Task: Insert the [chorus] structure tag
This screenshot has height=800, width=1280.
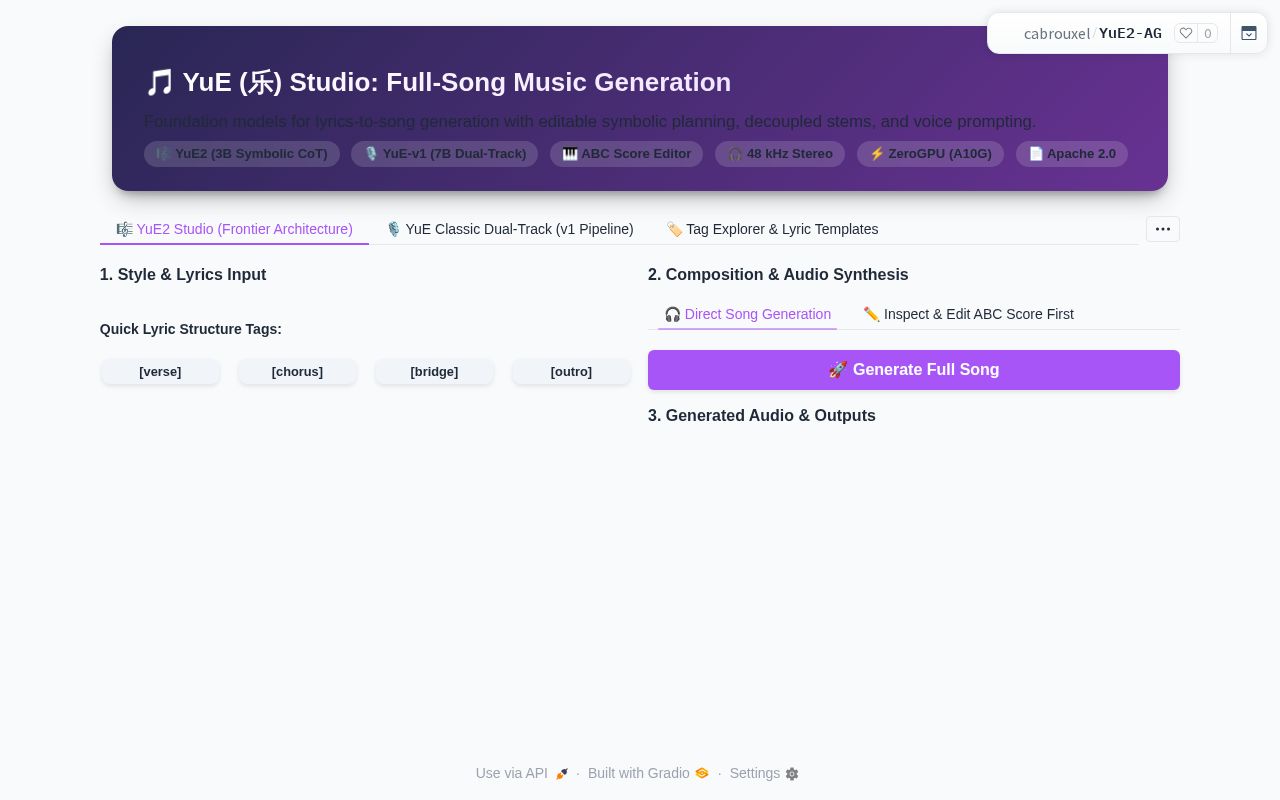Action: pyautogui.click(x=297, y=372)
